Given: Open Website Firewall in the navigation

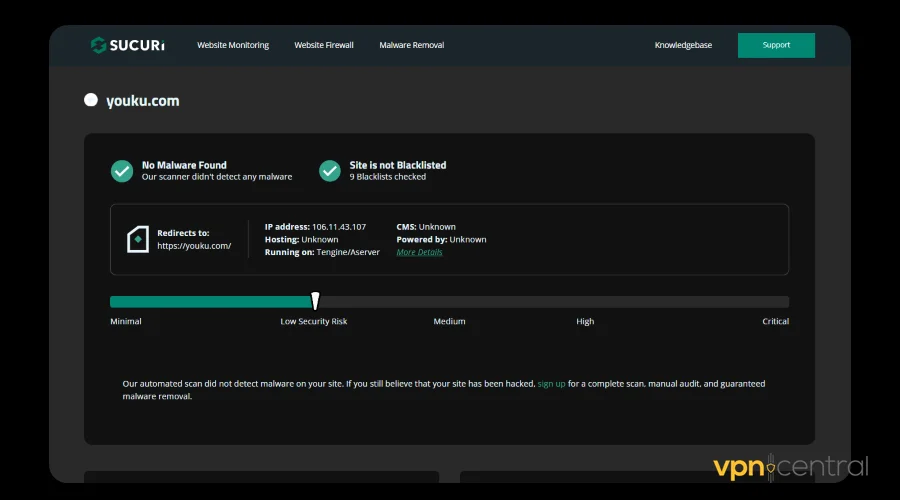Looking at the screenshot, I should tap(324, 45).
